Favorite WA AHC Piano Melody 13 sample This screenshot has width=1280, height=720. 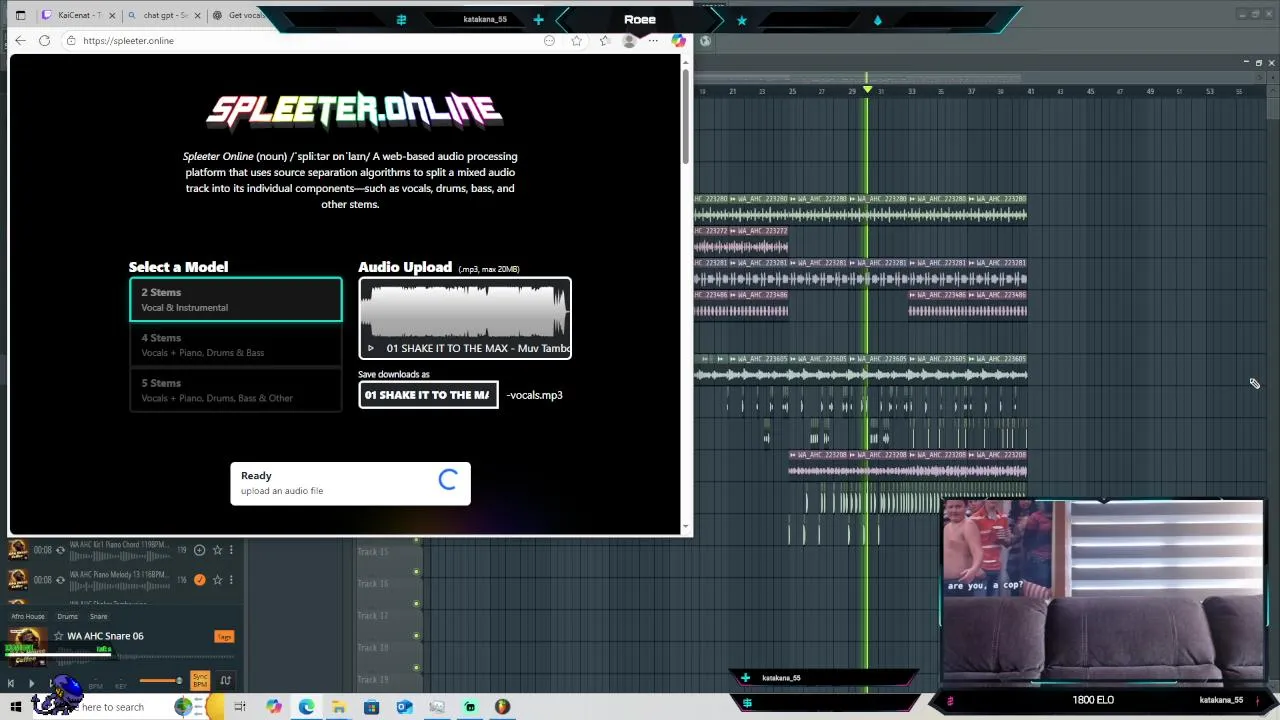point(217,580)
